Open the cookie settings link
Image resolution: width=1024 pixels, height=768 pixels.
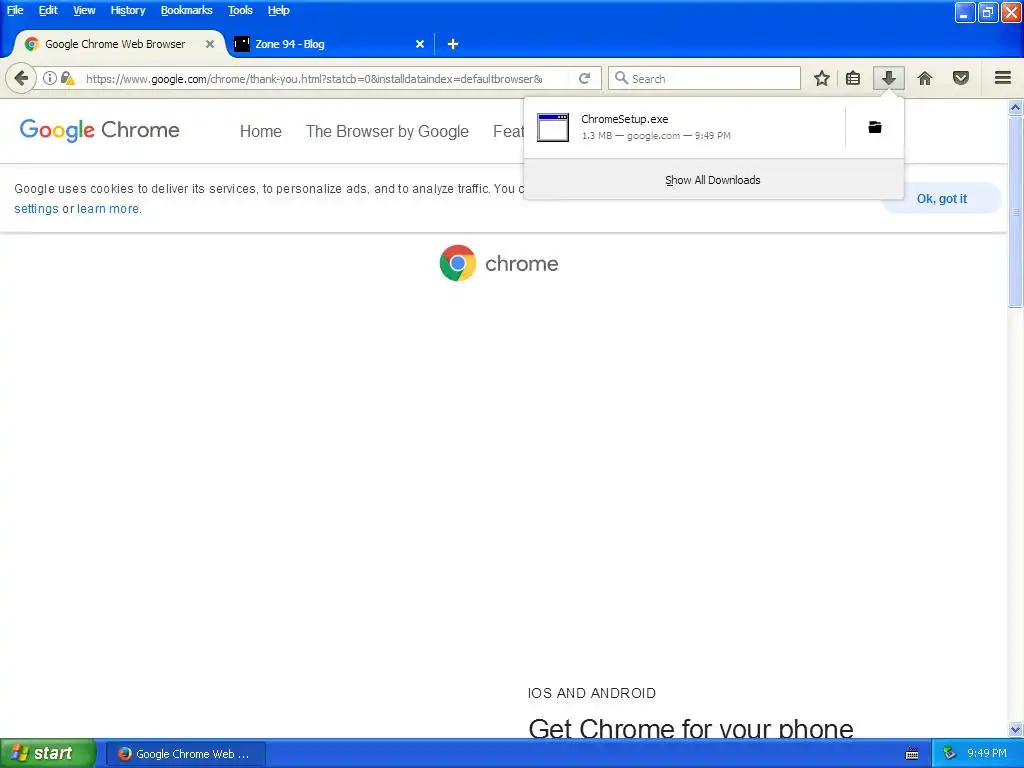[37, 208]
